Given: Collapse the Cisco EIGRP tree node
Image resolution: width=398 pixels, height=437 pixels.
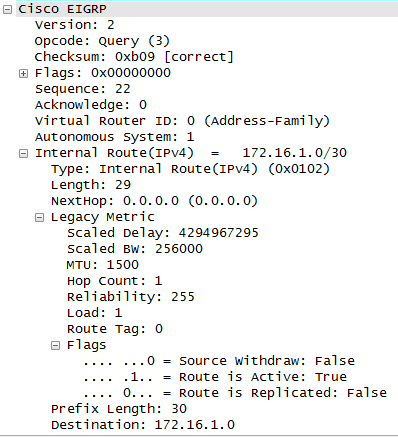Looking at the screenshot, I should coord(7,10).
